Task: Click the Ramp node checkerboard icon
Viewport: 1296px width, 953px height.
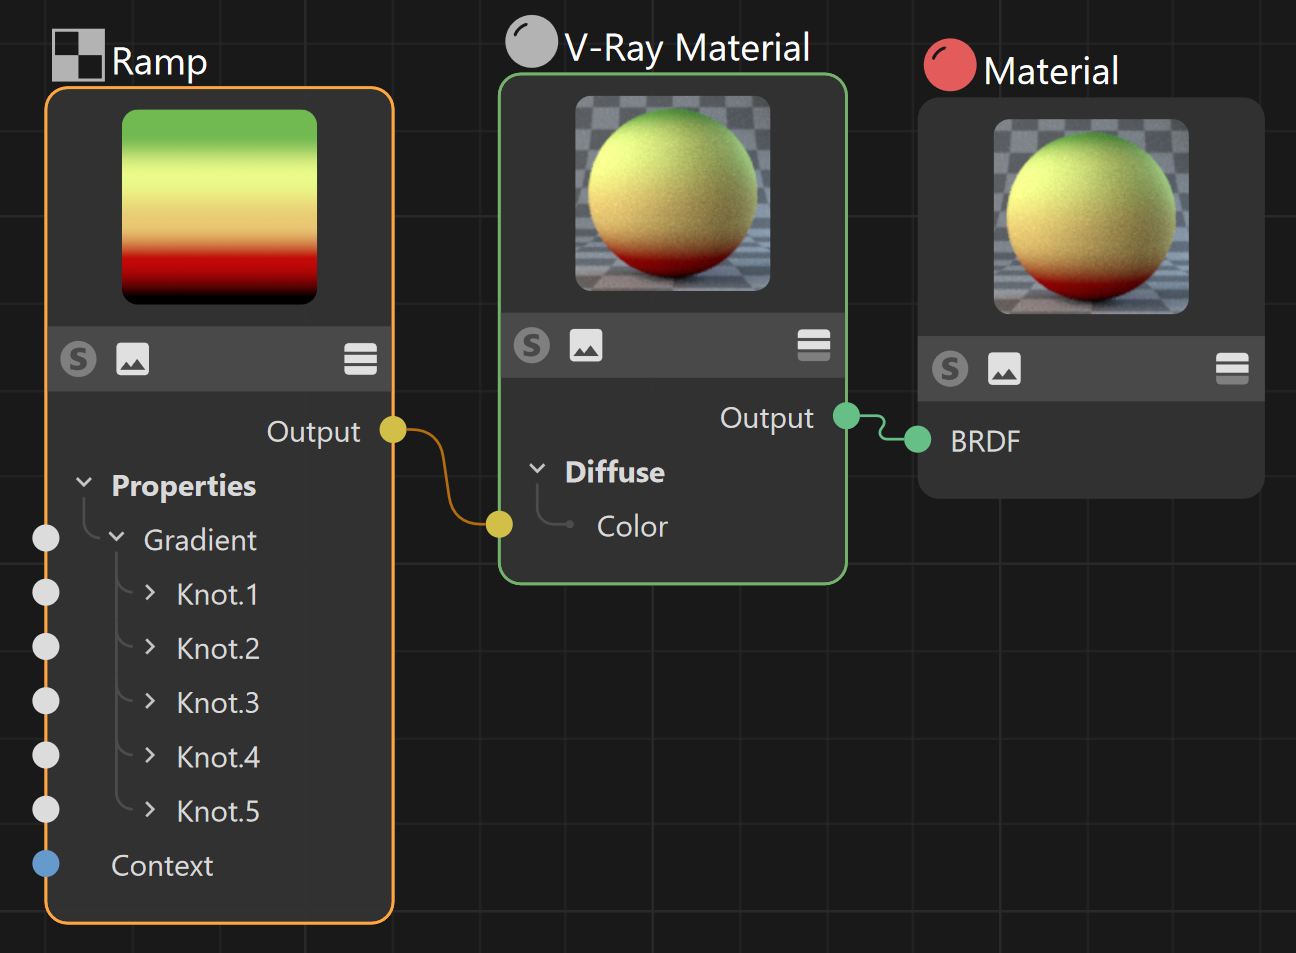Action: [x=78, y=55]
